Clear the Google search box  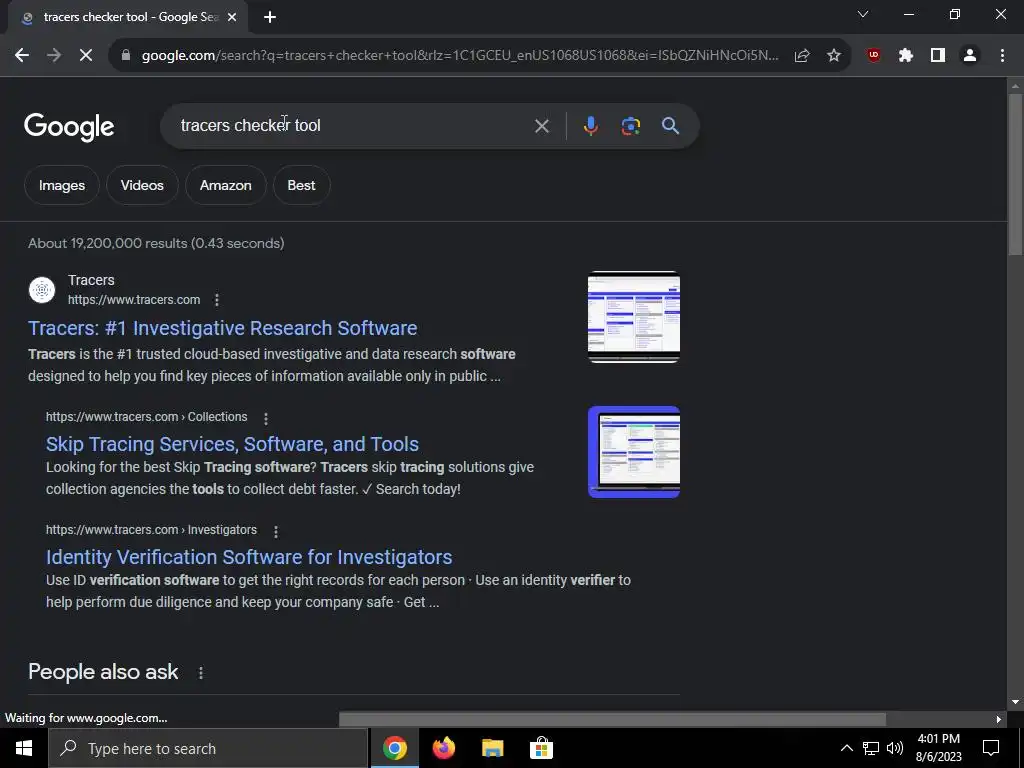[x=541, y=126]
